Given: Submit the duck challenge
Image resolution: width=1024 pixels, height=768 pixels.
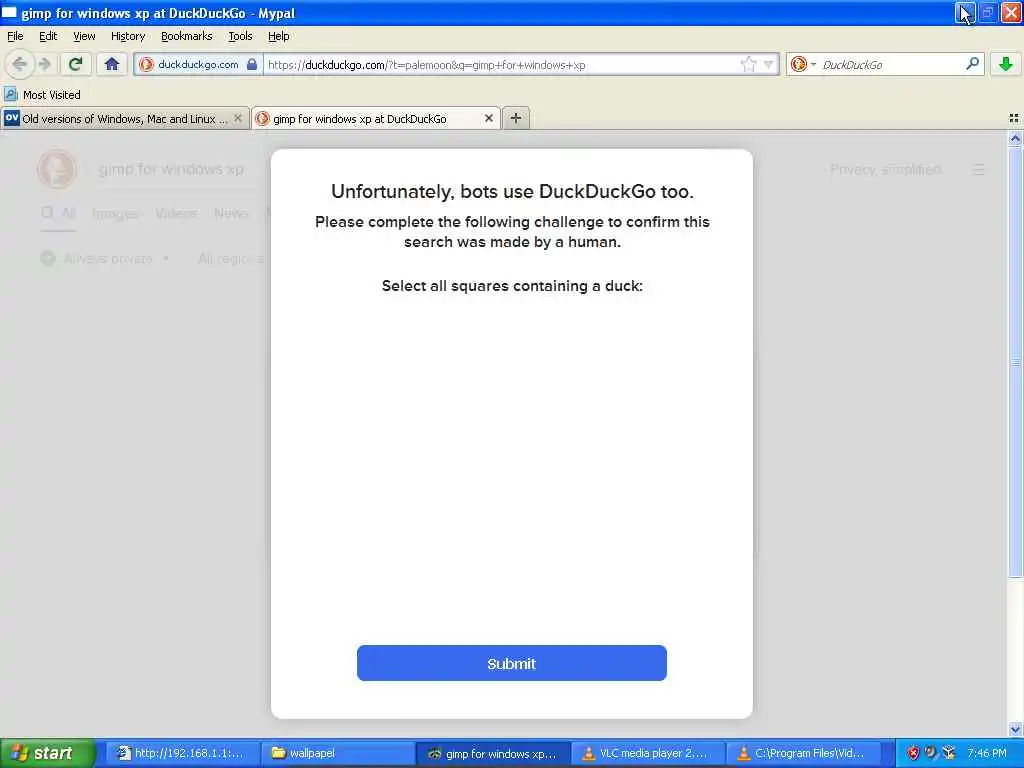Looking at the screenshot, I should click(511, 663).
